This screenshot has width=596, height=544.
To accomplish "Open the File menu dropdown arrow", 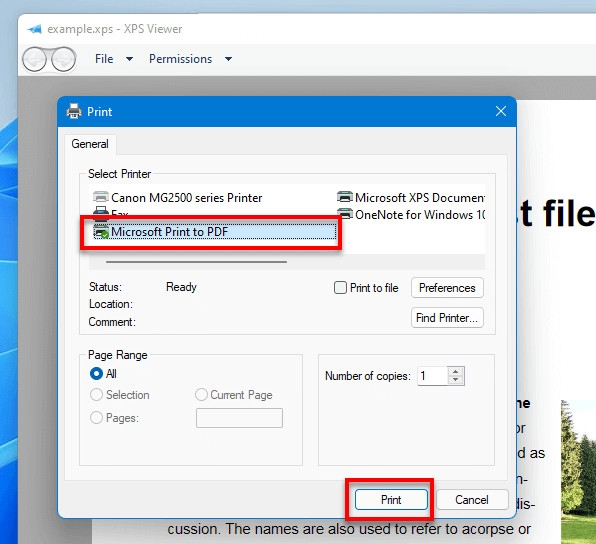I will tap(129, 59).
